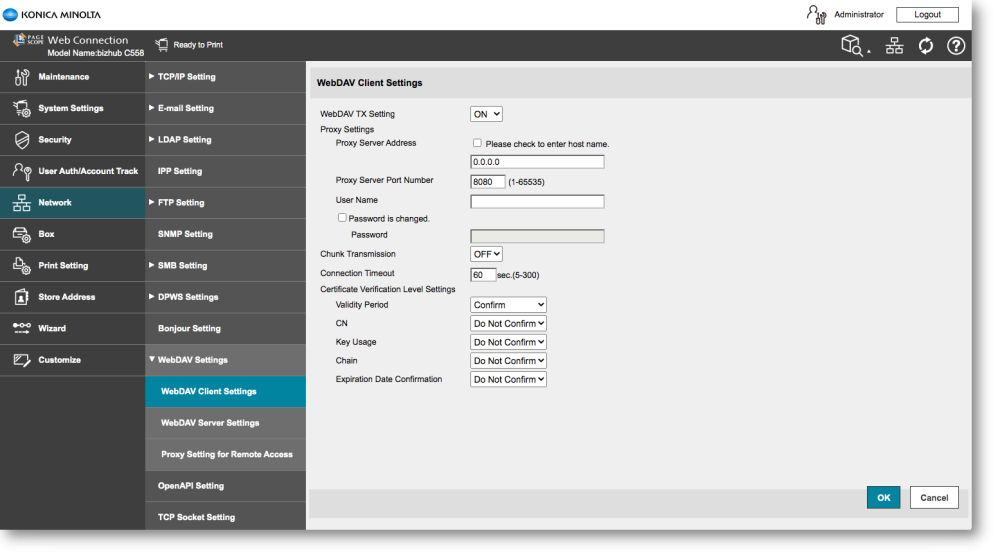Image resolution: width=1000 pixels, height=558 pixels.
Task: Open the Chain verification dropdown
Action: pos(508,361)
